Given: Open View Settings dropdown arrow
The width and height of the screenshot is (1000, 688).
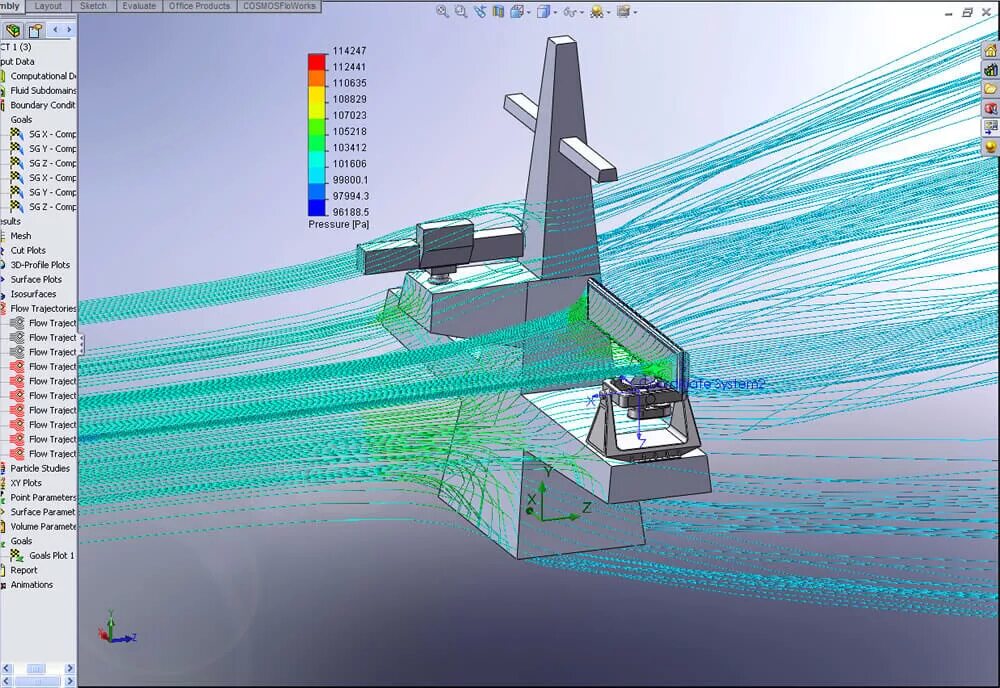Looking at the screenshot, I should 635,12.
